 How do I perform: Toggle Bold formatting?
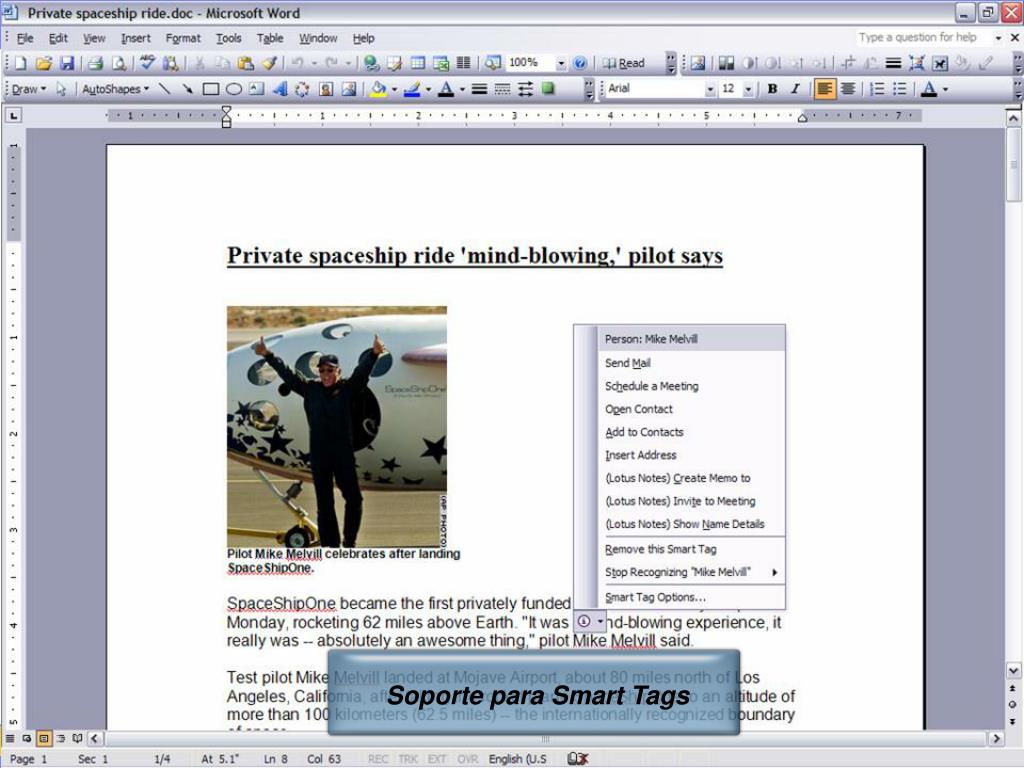click(x=772, y=89)
